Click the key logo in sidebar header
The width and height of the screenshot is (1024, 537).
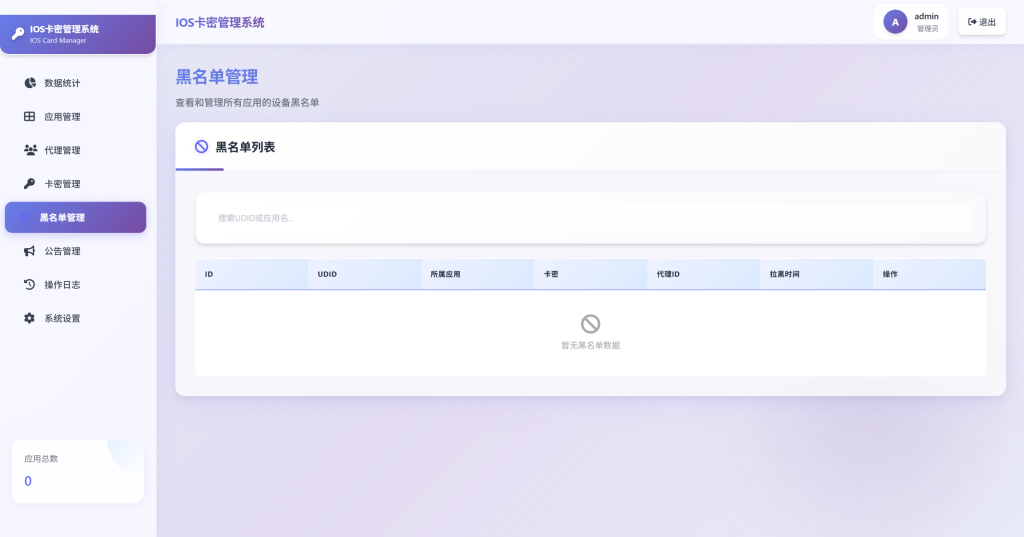click(17, 34)
